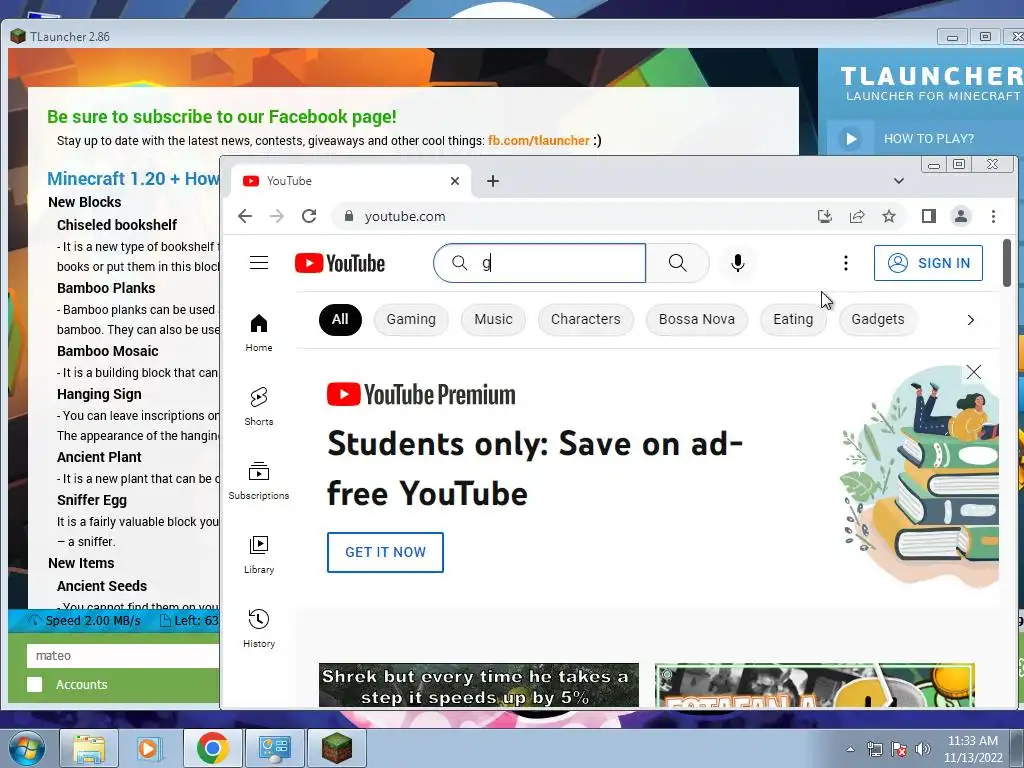Select the Bossa Nova filter chip

(x=697, y=319)
